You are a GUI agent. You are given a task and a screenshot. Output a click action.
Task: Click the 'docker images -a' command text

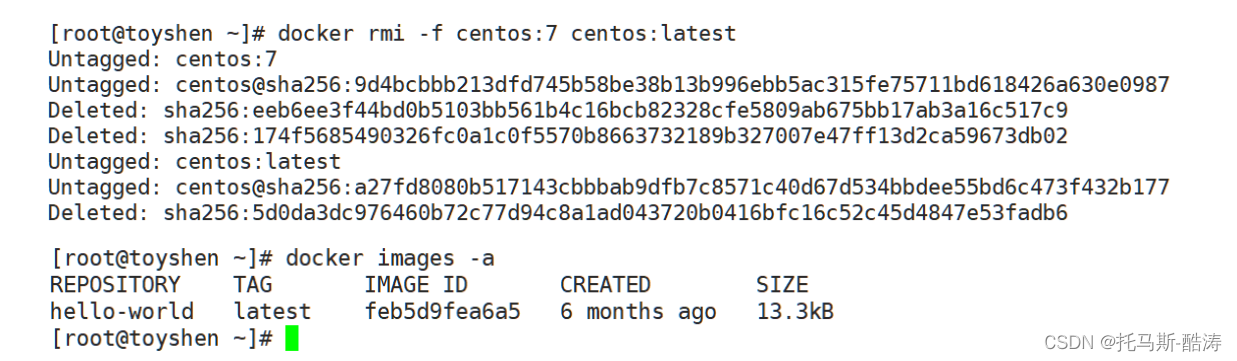pyautogui.click(x=390, y=259)
